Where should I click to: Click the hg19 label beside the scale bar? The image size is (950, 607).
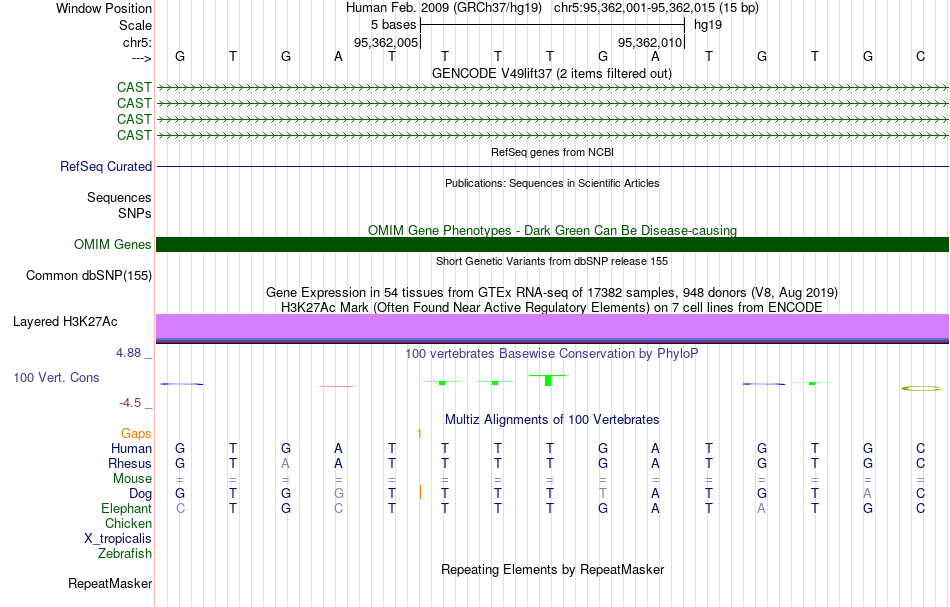pos(708,25)
